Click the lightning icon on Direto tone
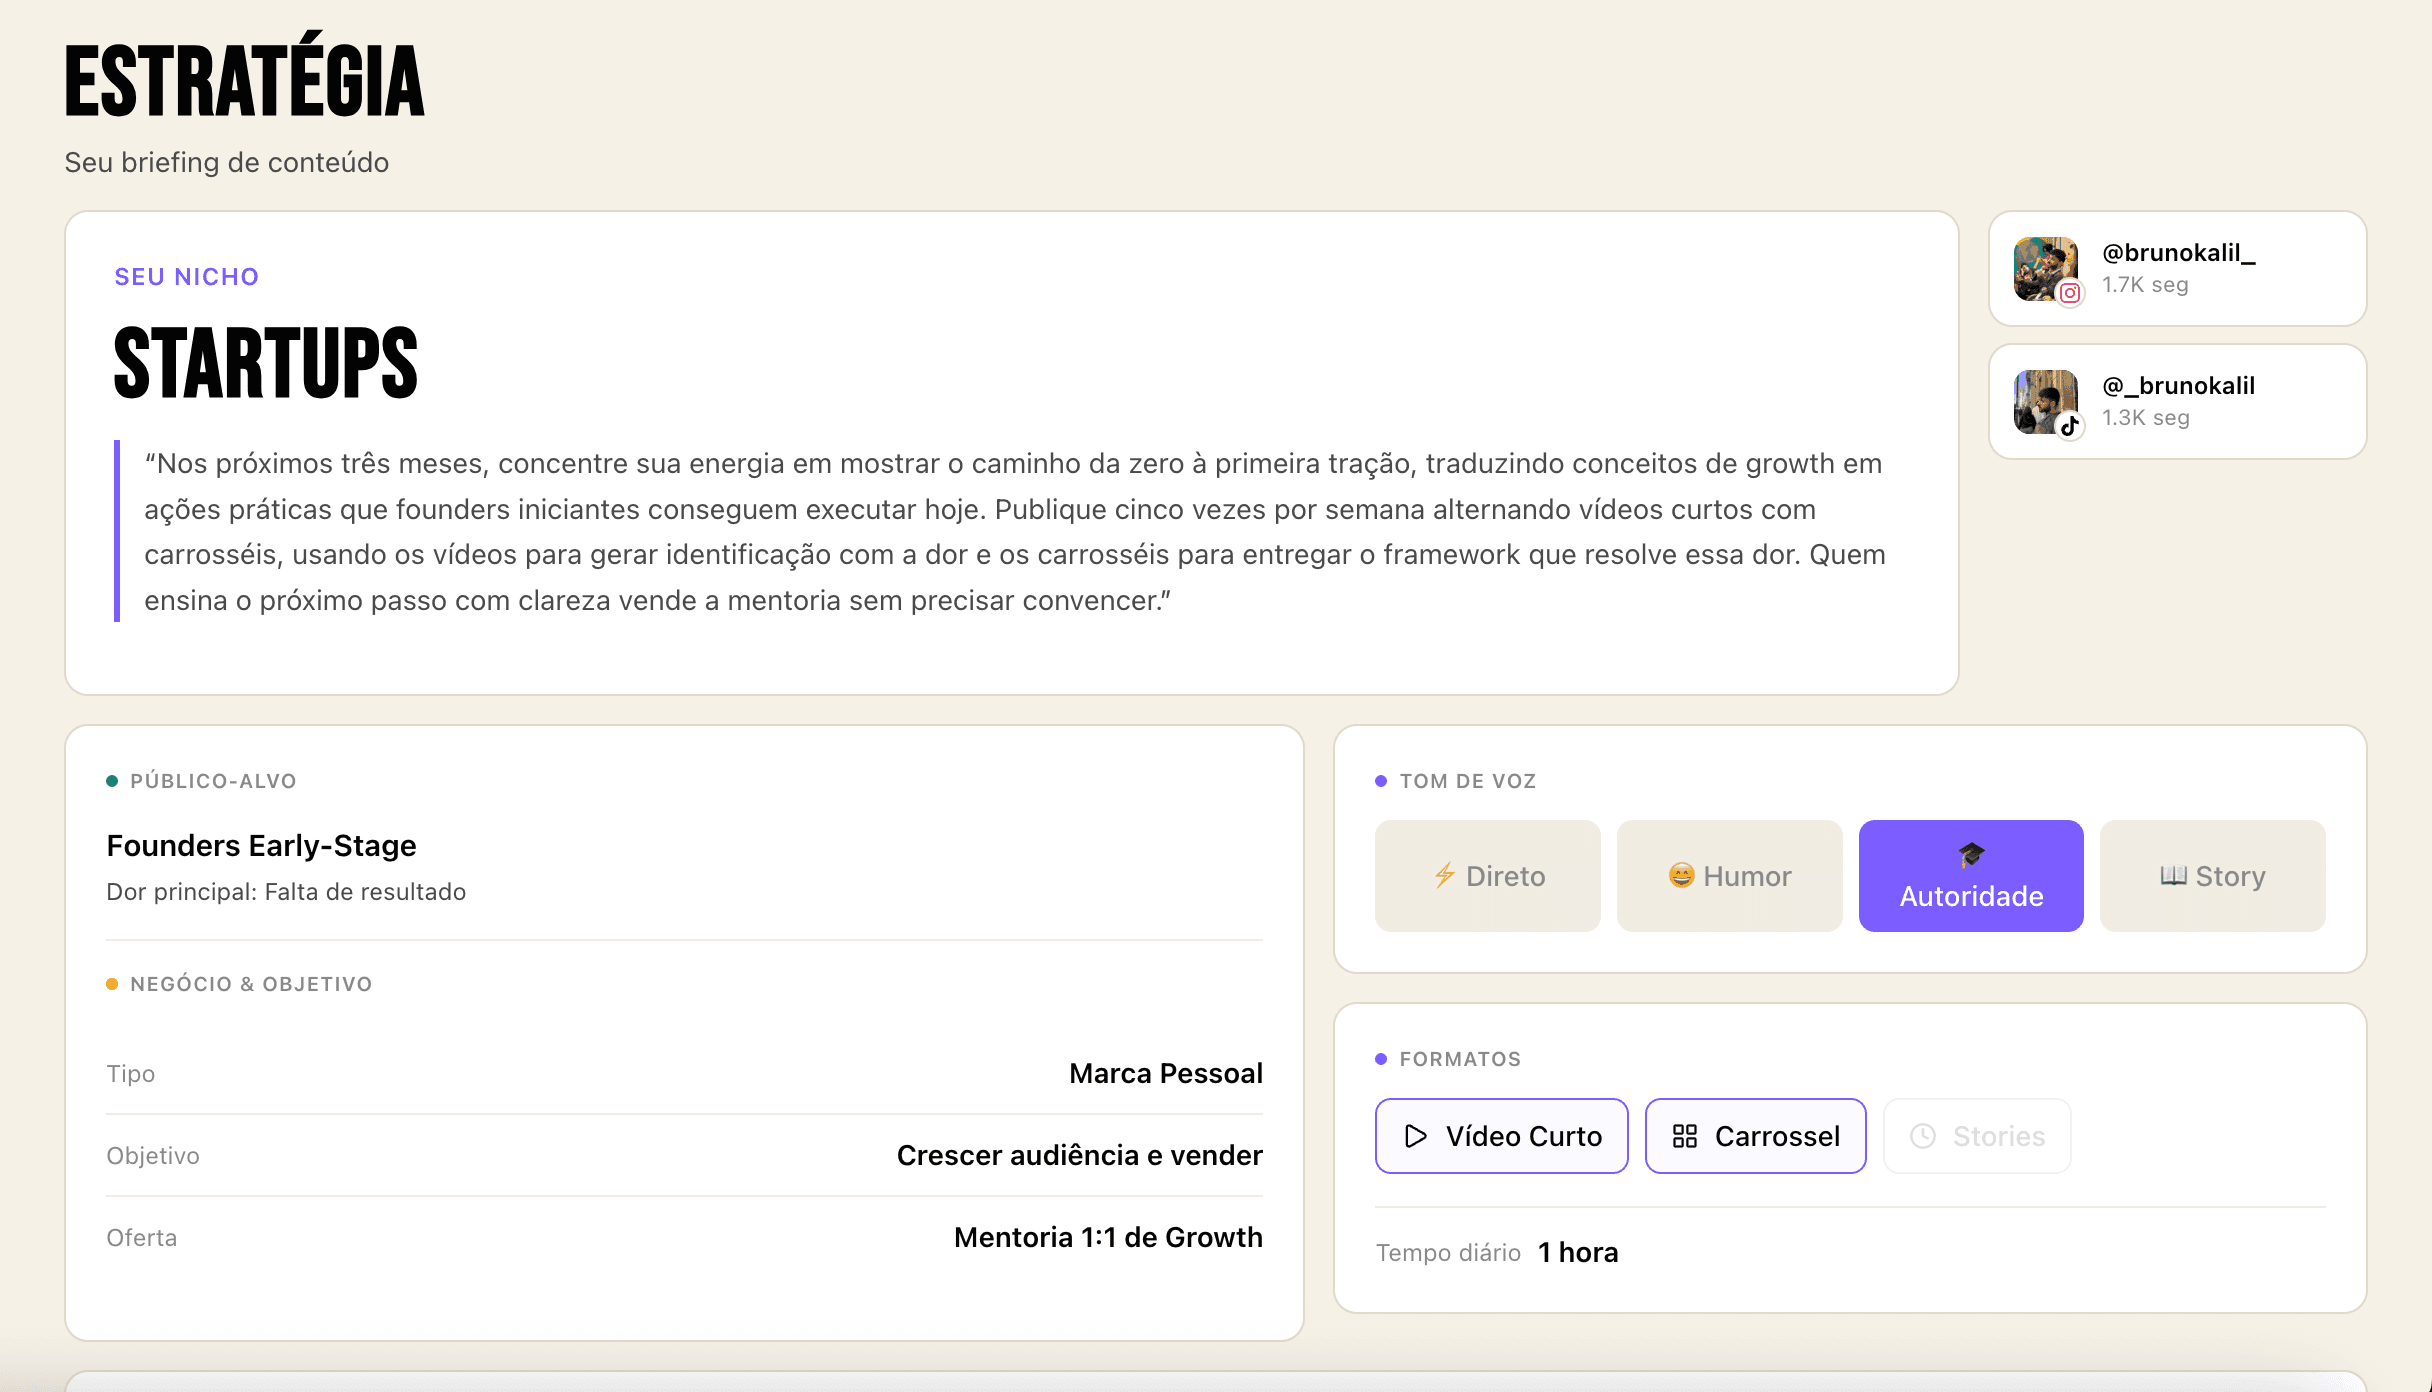The height and width of the screenshot is (1392, 2432). click(1444, 876)
